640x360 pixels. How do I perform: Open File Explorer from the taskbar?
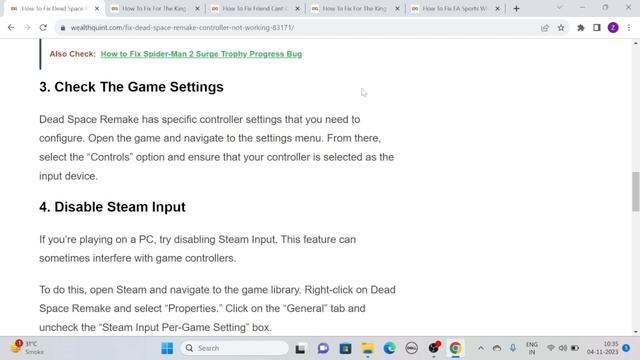point(367,348)
